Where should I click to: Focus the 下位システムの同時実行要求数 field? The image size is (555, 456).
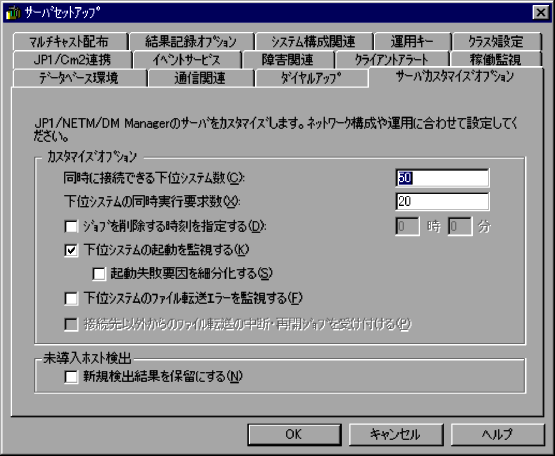pyautogui.click(x=442, y=201)
